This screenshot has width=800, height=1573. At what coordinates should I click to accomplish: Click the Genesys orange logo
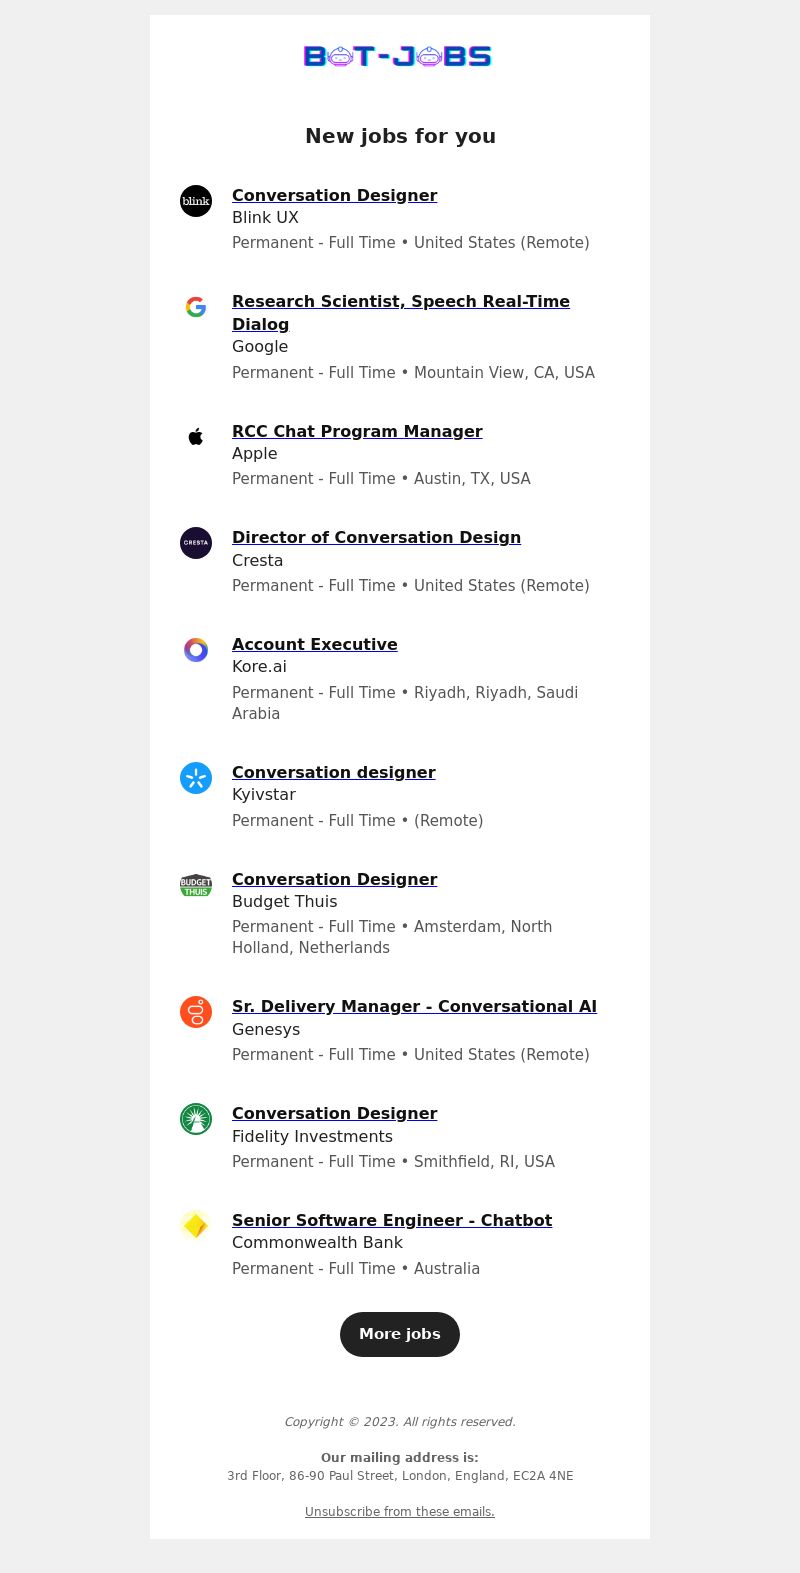tap(196, 1012)
